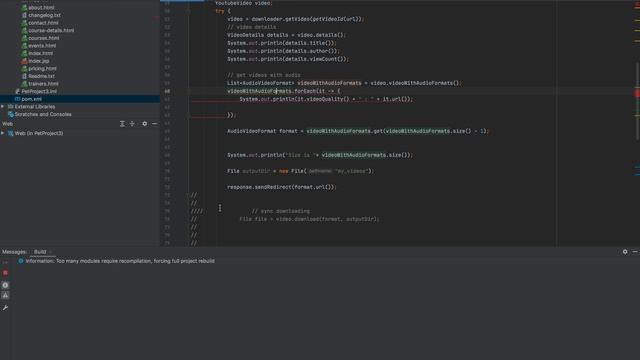Open Readme.txt file
640x360 pixels.
[41, 76]
